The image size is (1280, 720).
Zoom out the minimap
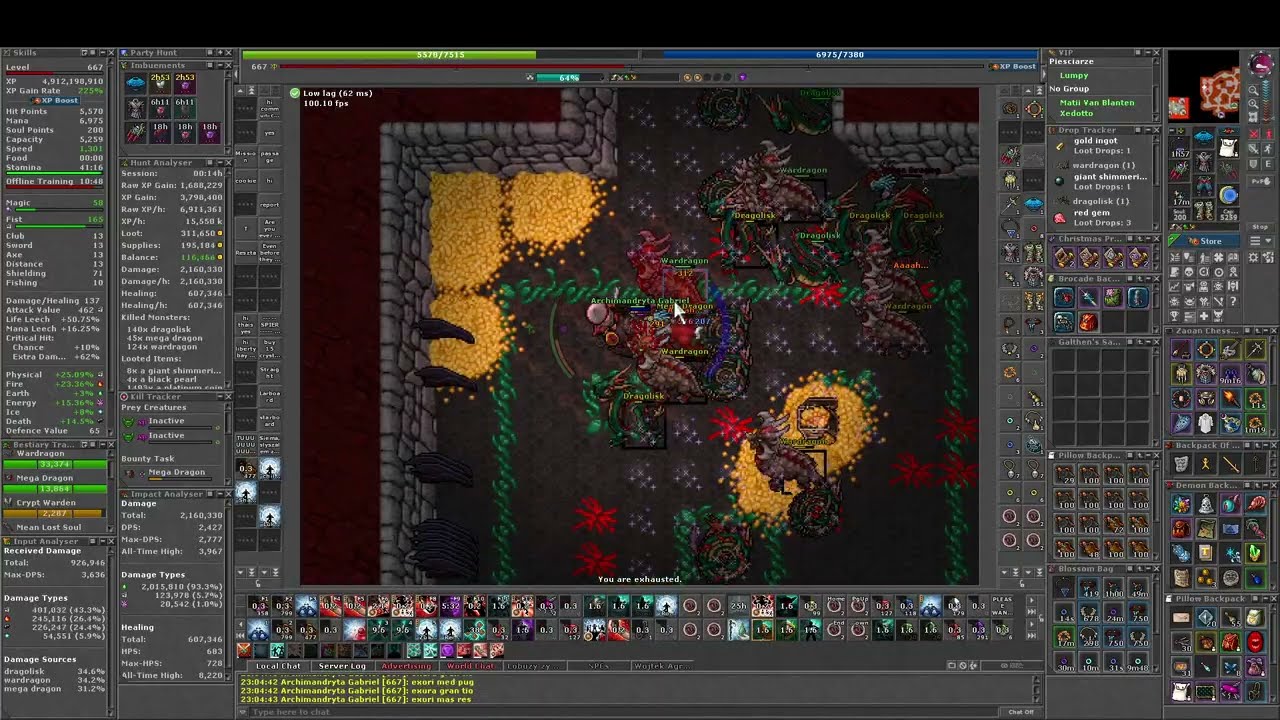pyautogui.click(x=1254, y=90)
